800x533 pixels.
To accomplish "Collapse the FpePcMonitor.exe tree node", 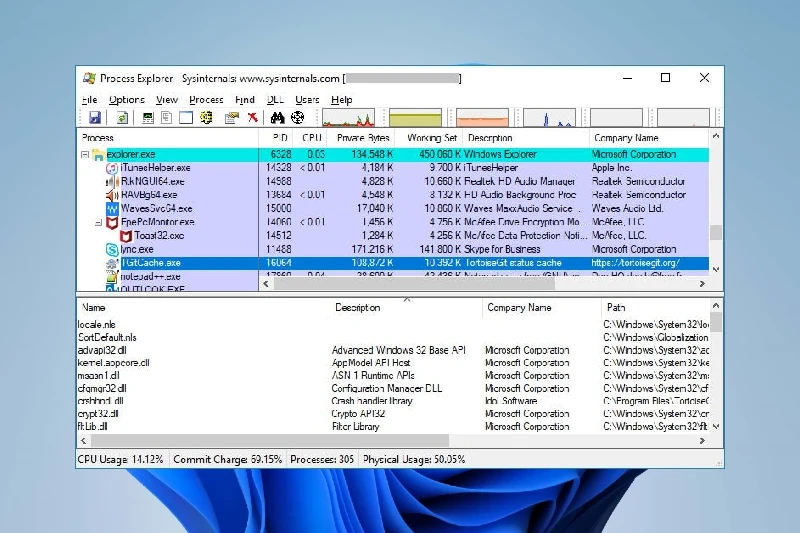I will tap(98, 222).
